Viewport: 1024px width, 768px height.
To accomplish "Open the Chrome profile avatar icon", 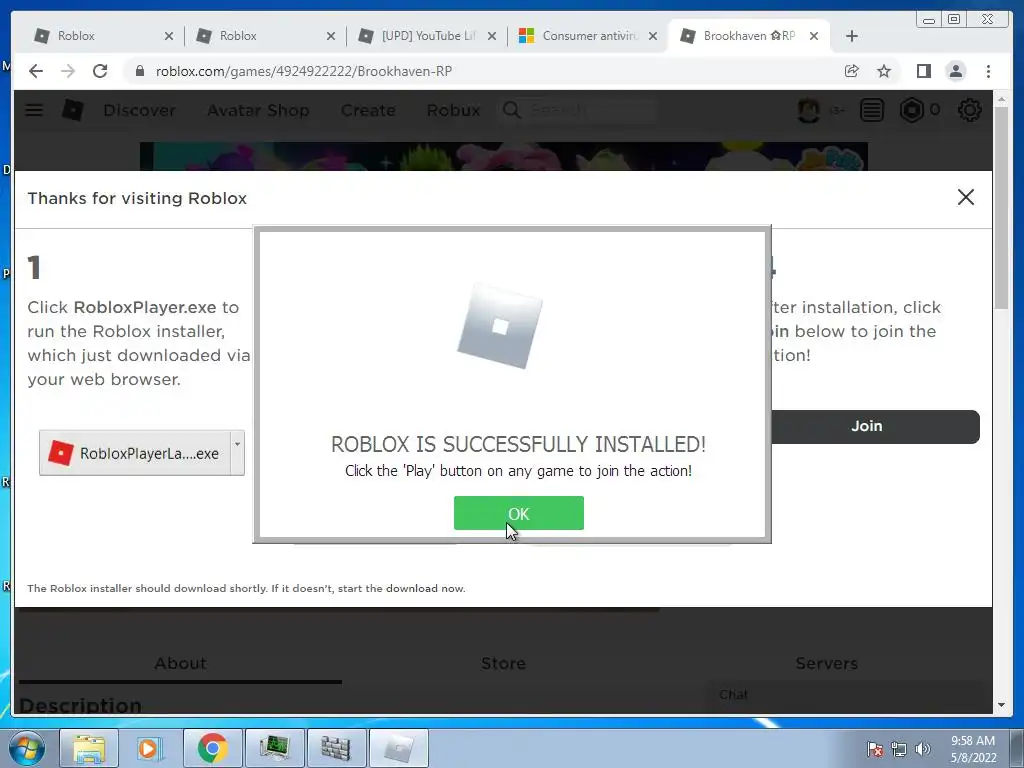I will click(955, 71).
